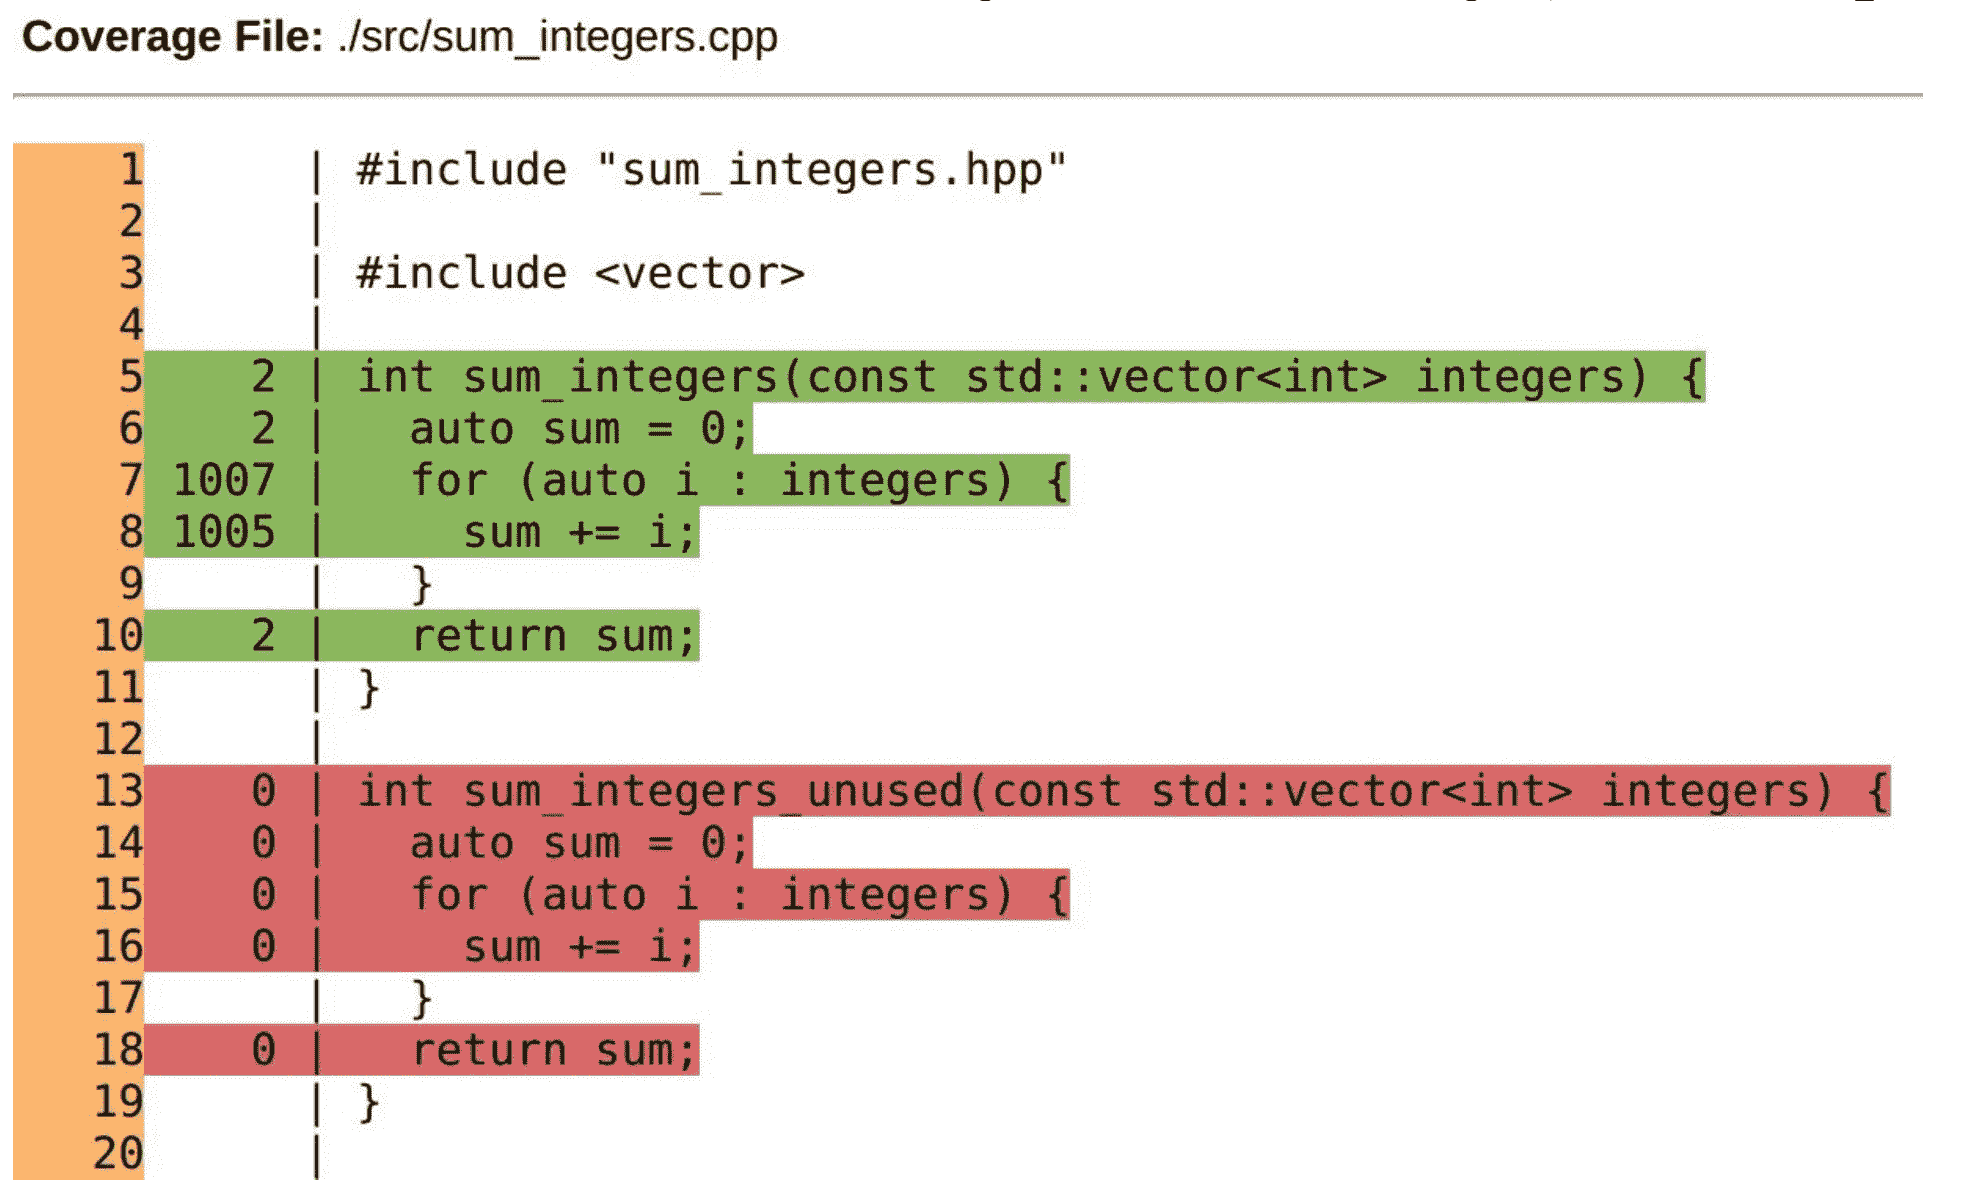This screenshot has width=1987, height=1191.
Task: Click the execution count 1007
Action: [x=224, y=480]
